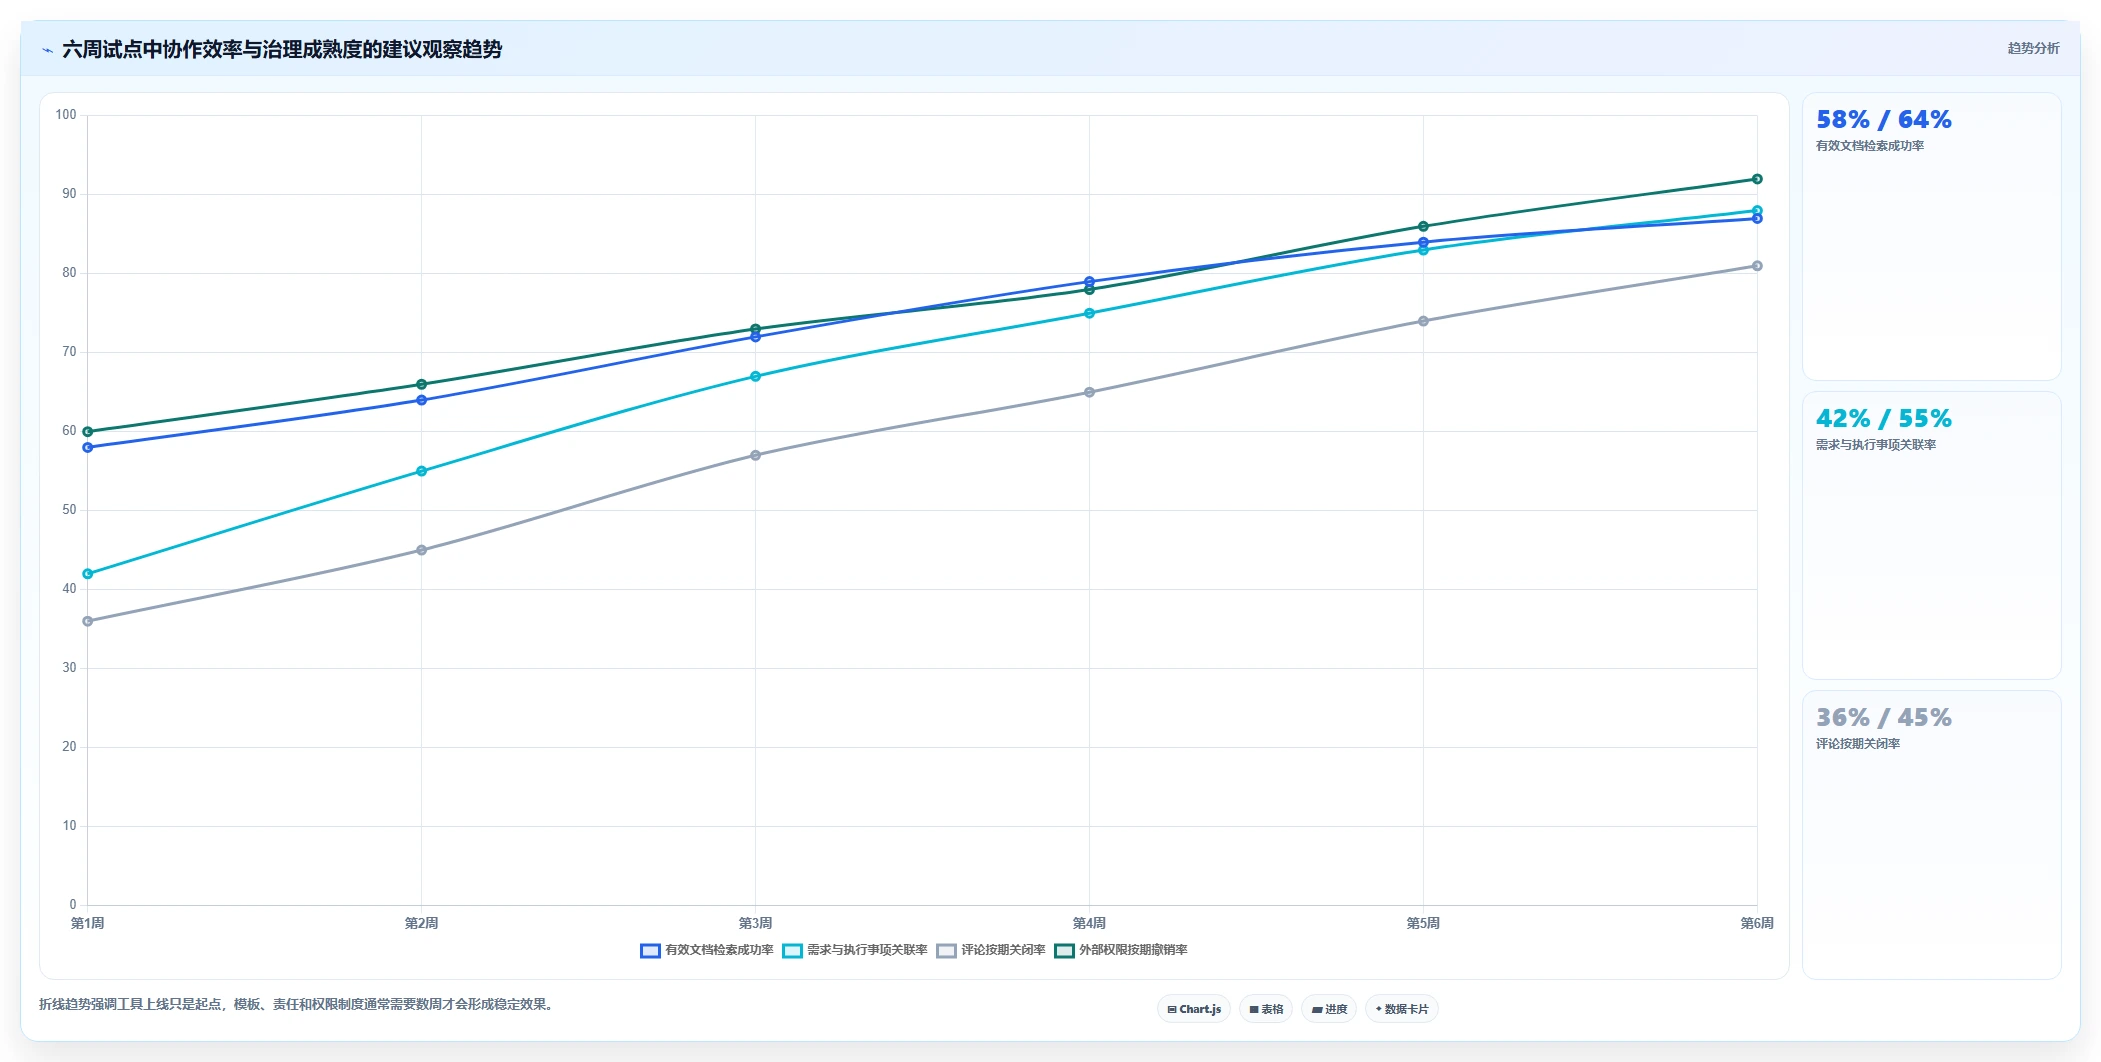Viewport: 2101px width, 1062px height.
Task: Click the dark green 外部权限按期撤销率 legend swatch
Action: 1065,950
